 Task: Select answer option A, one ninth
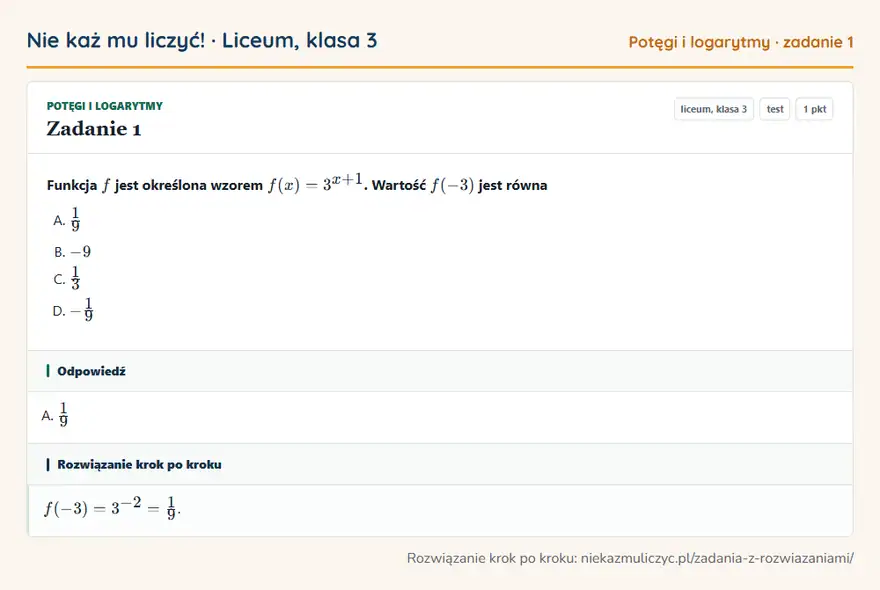(x=67, y=219)
